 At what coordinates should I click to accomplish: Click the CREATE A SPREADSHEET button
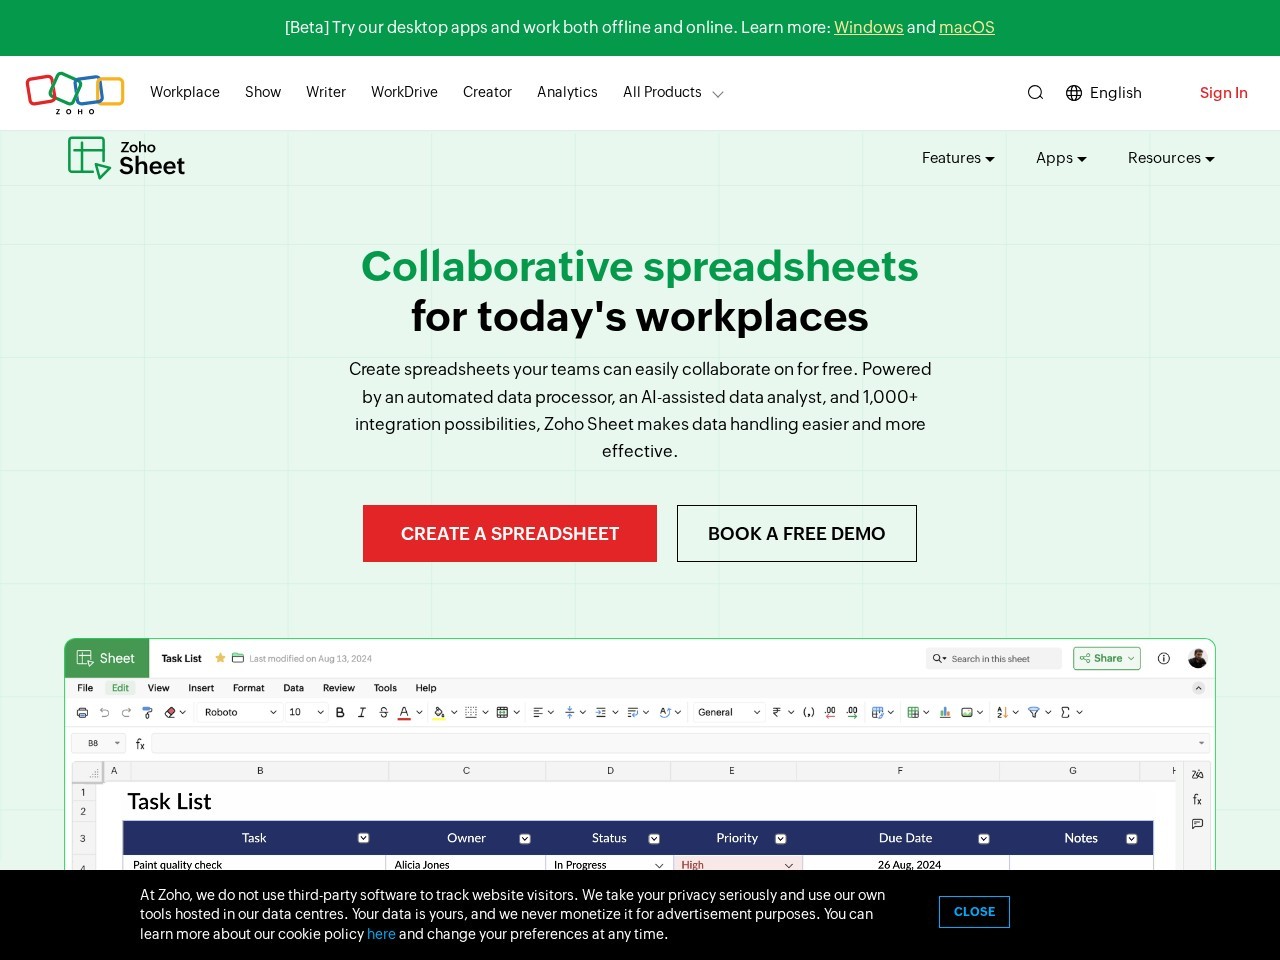[510, 533]
